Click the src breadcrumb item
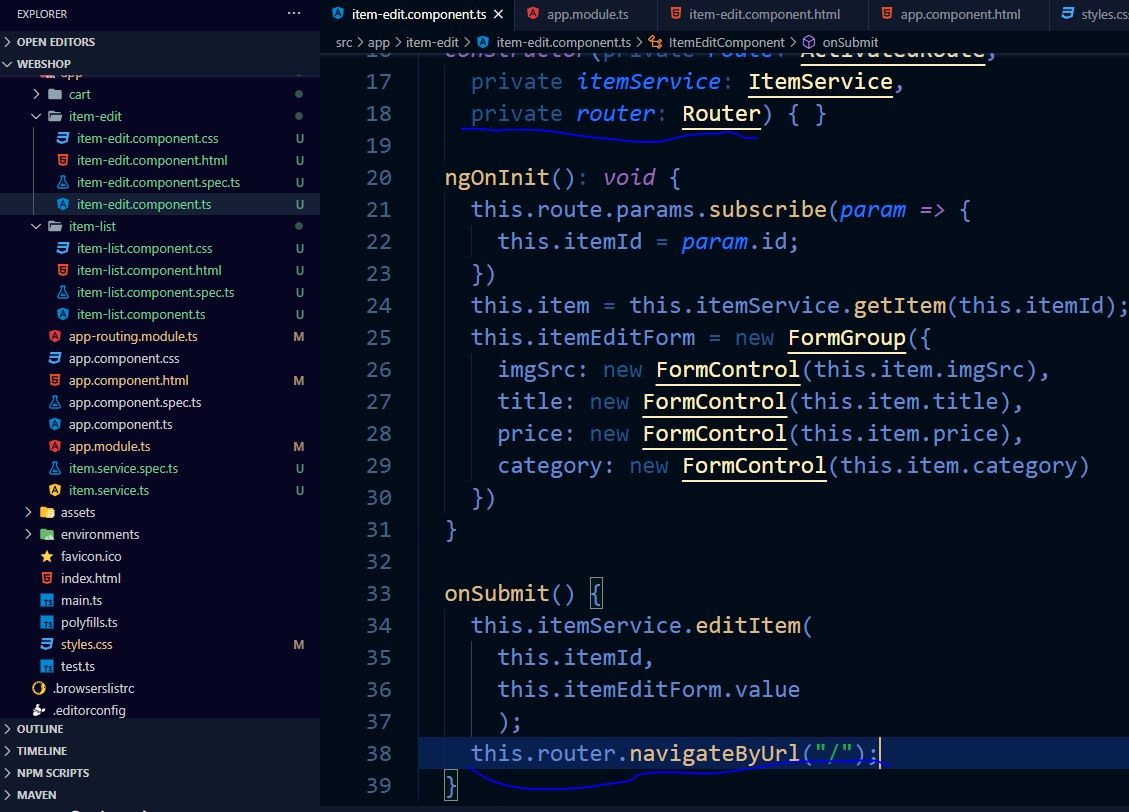1129x812 pixels. tap(343, 43)
